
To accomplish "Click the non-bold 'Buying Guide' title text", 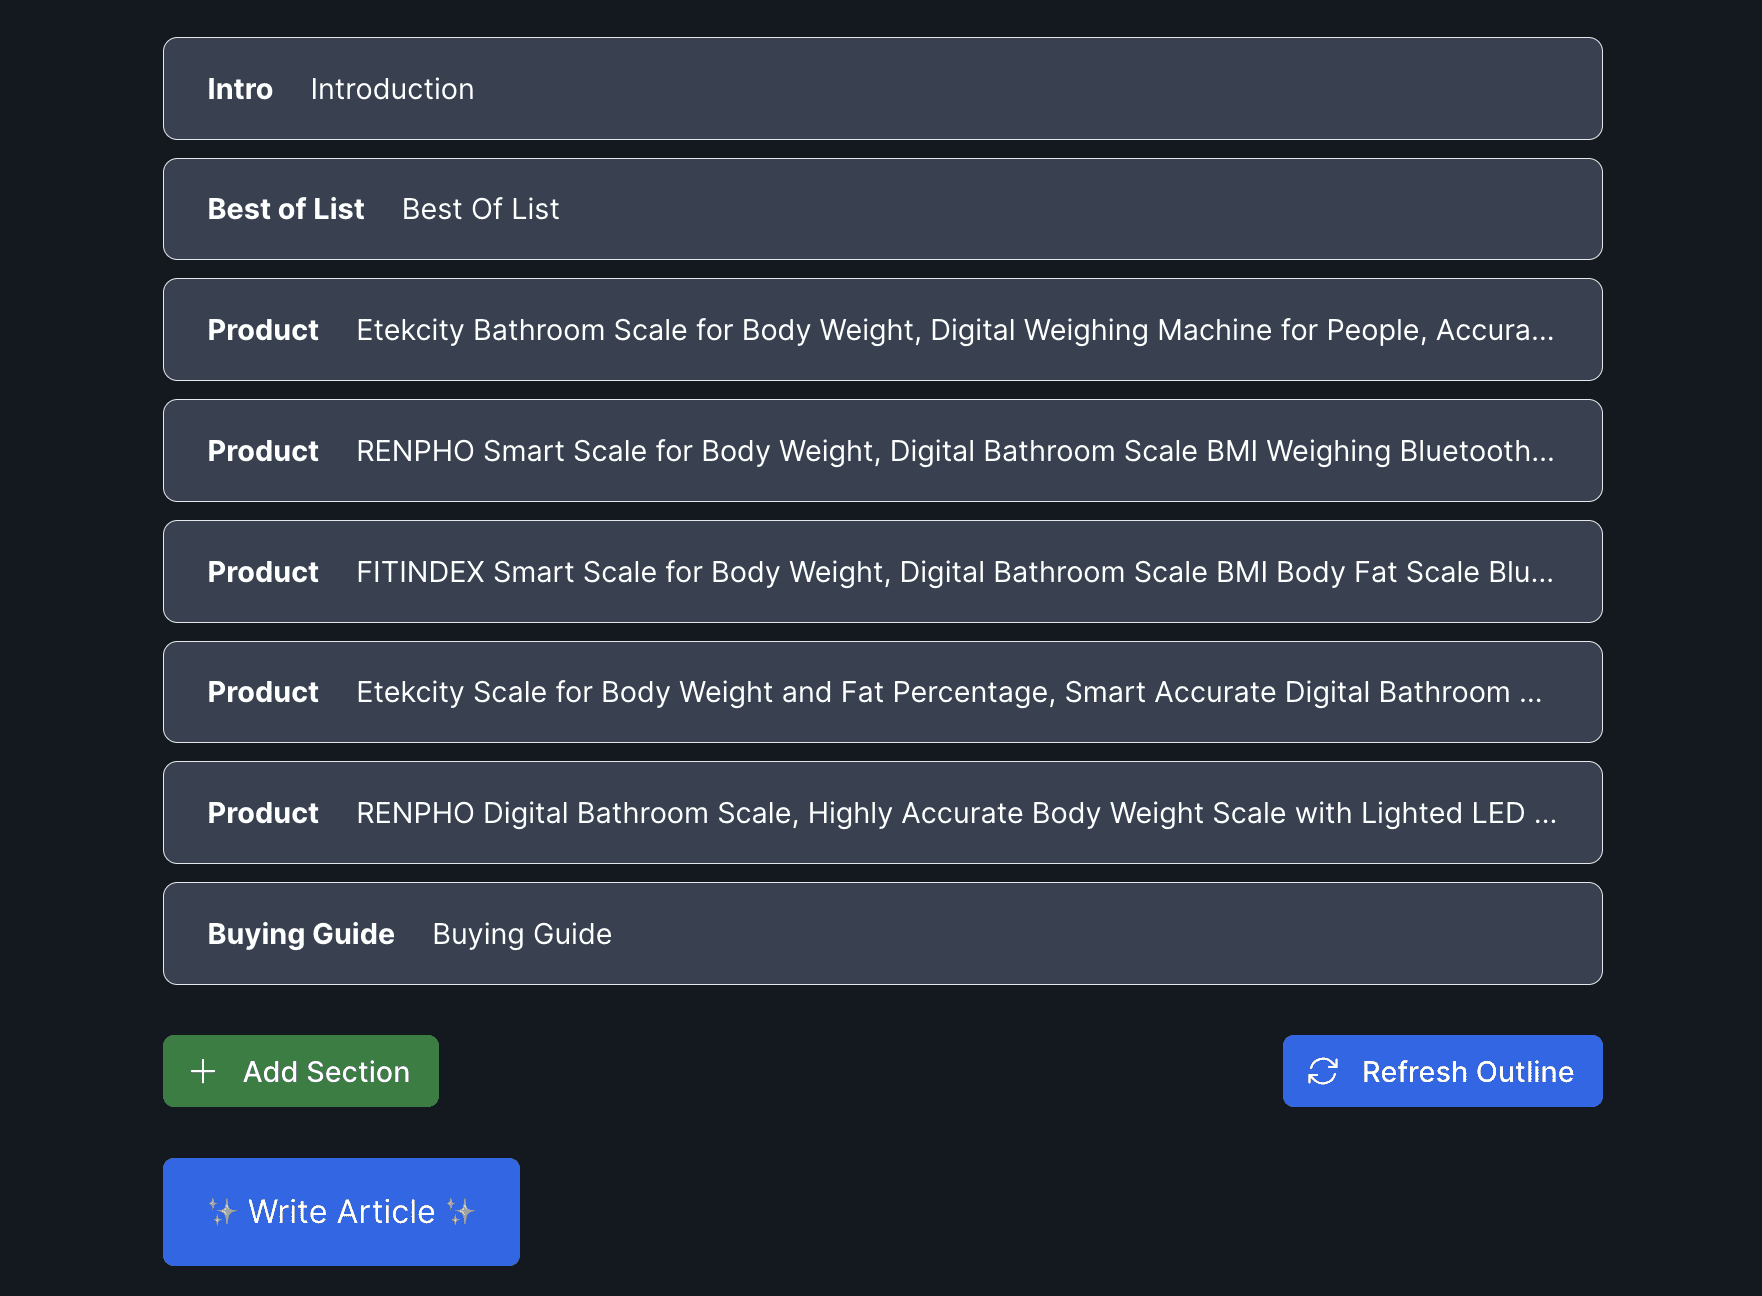I will [522, 934].
